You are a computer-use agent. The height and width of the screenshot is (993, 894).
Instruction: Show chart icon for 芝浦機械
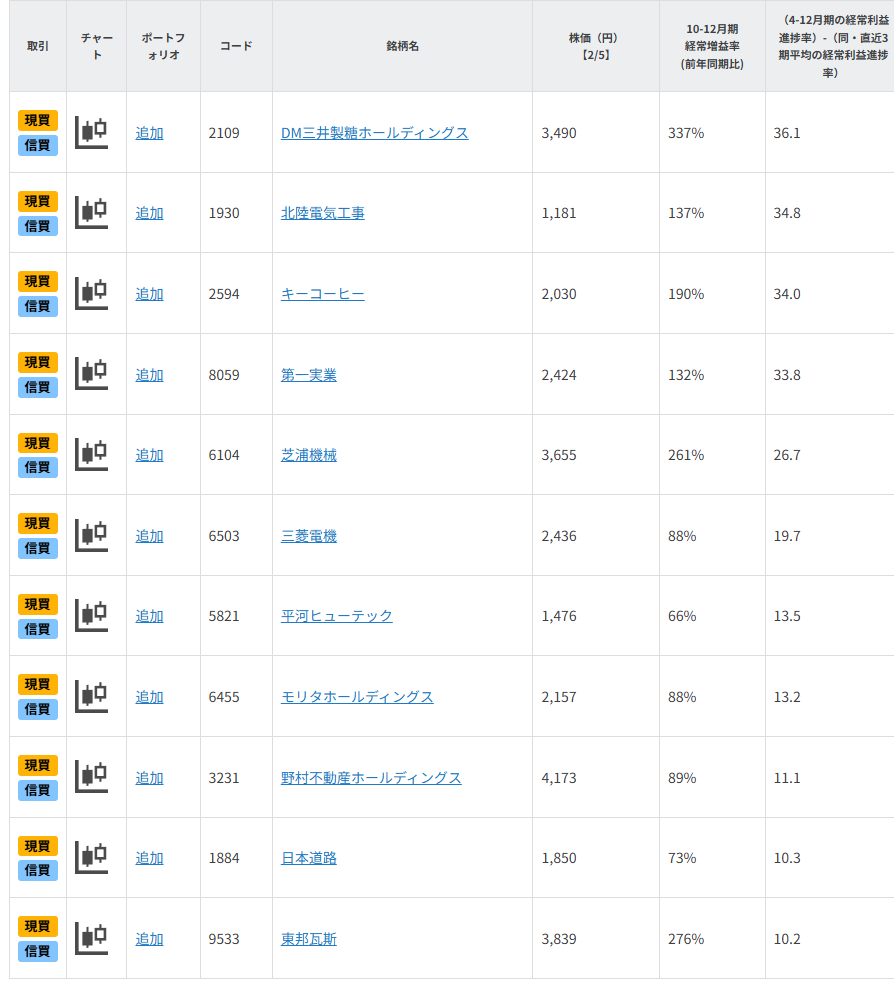(92, 454)
